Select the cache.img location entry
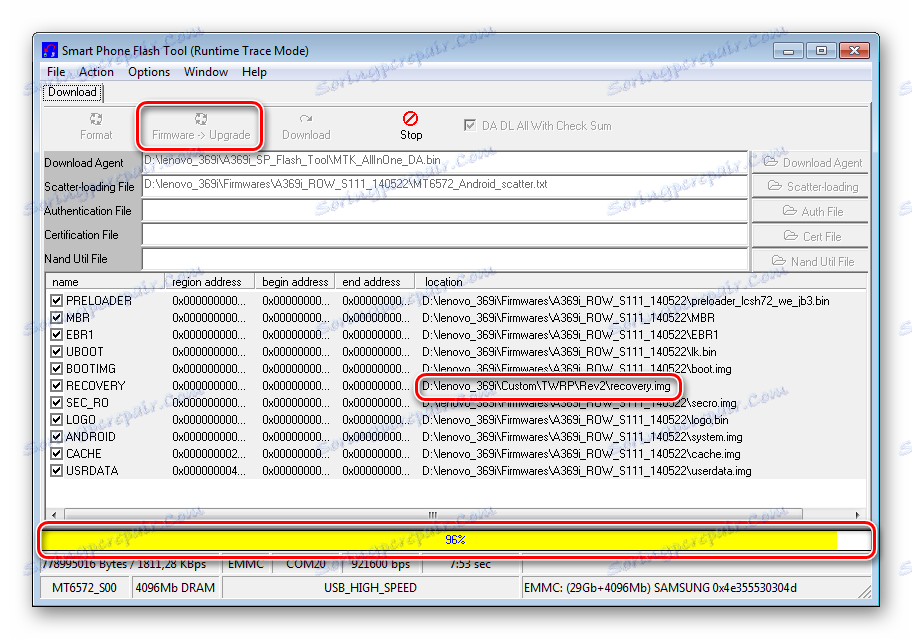912x639 pixels. [x=581, y=454]
